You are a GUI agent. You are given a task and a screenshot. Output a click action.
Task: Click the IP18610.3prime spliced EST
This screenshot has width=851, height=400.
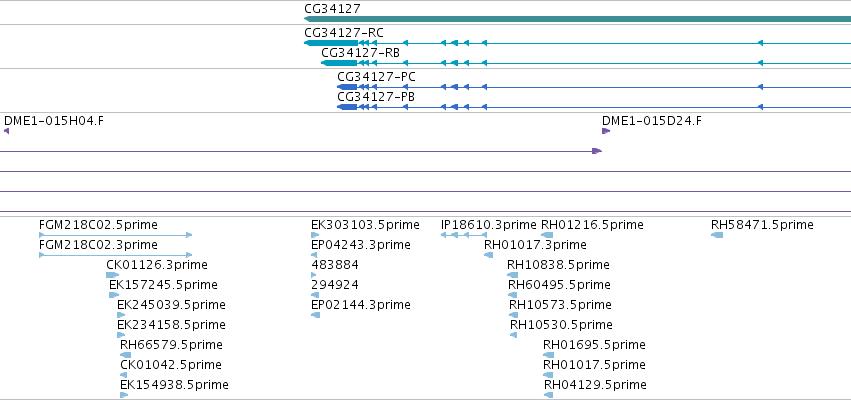[x=463, y=235]
